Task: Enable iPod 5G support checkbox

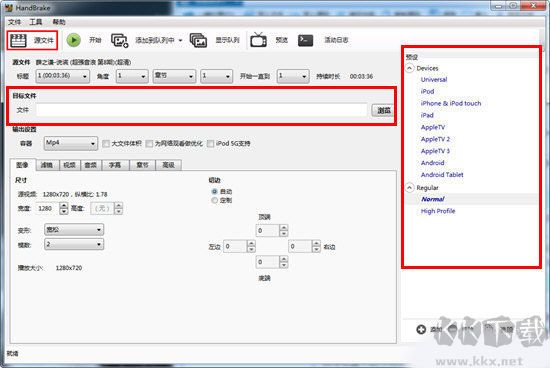Action: pos(210,143)
